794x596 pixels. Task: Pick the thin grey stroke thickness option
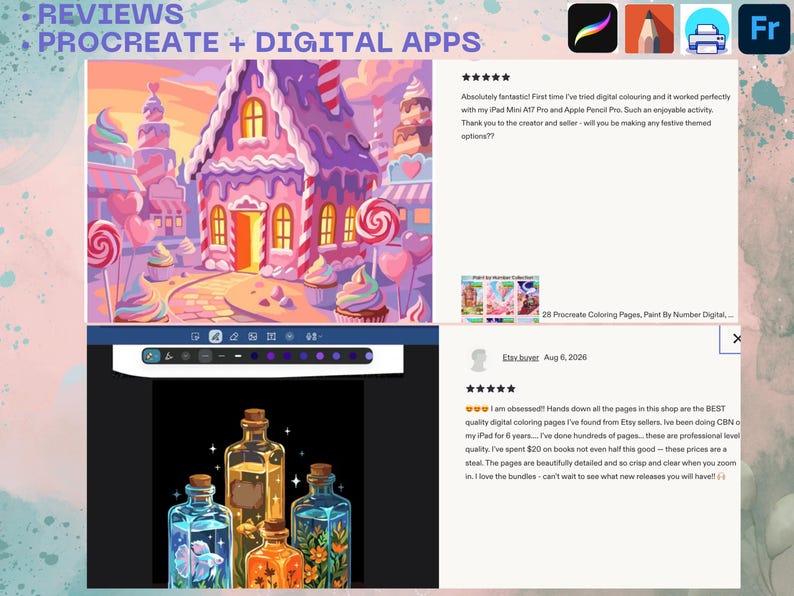click(x=221, y=356)
